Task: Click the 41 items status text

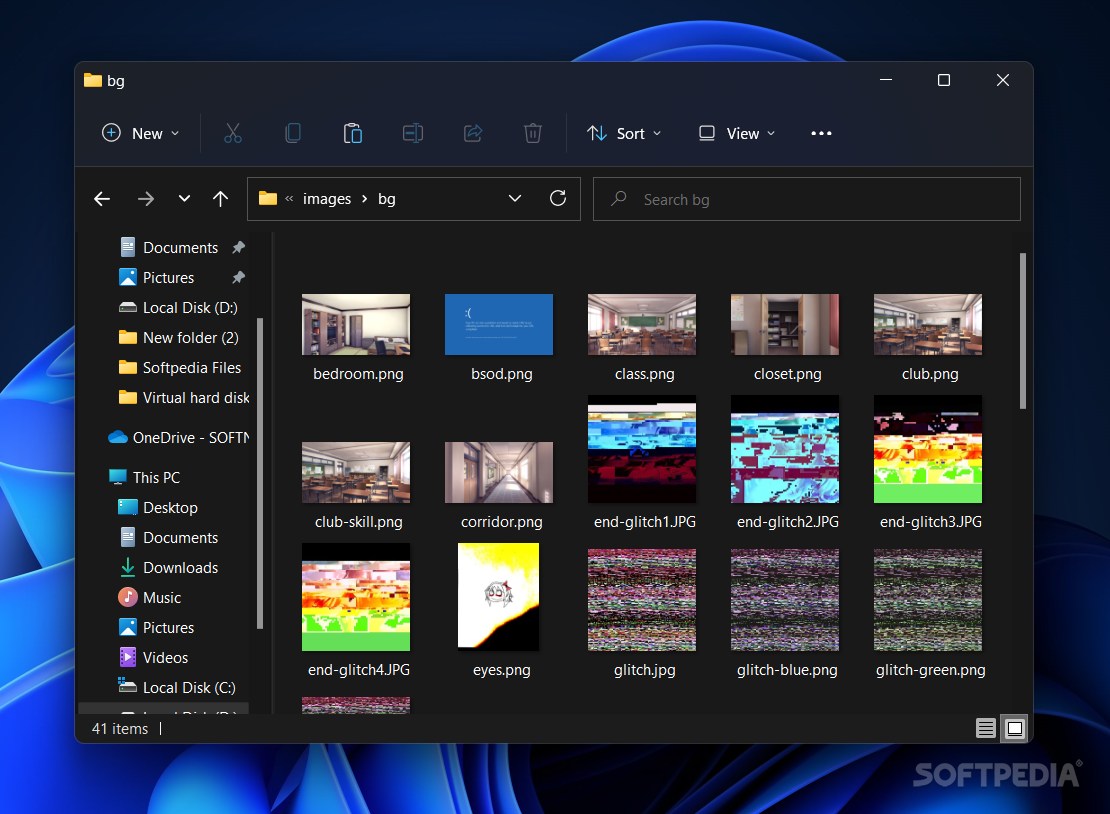Action: (x=120, y=728)
